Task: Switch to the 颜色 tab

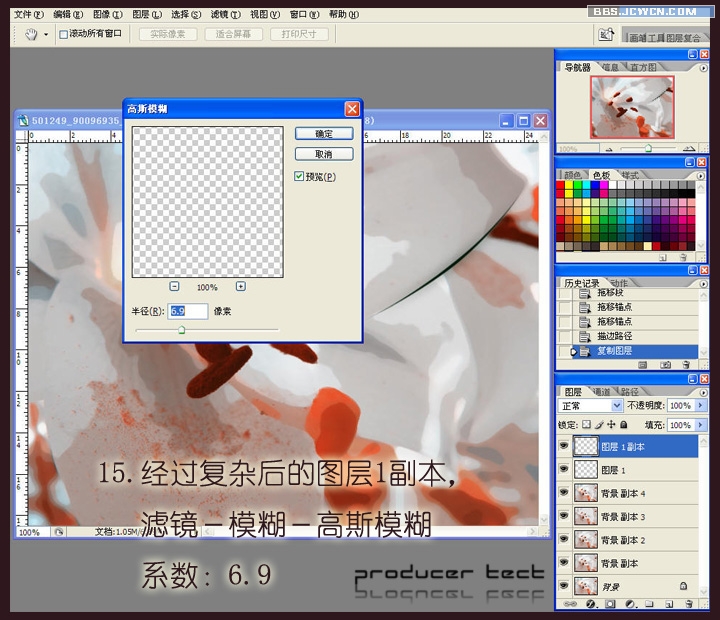Action: pyautogui.click(x=572, y=175)
